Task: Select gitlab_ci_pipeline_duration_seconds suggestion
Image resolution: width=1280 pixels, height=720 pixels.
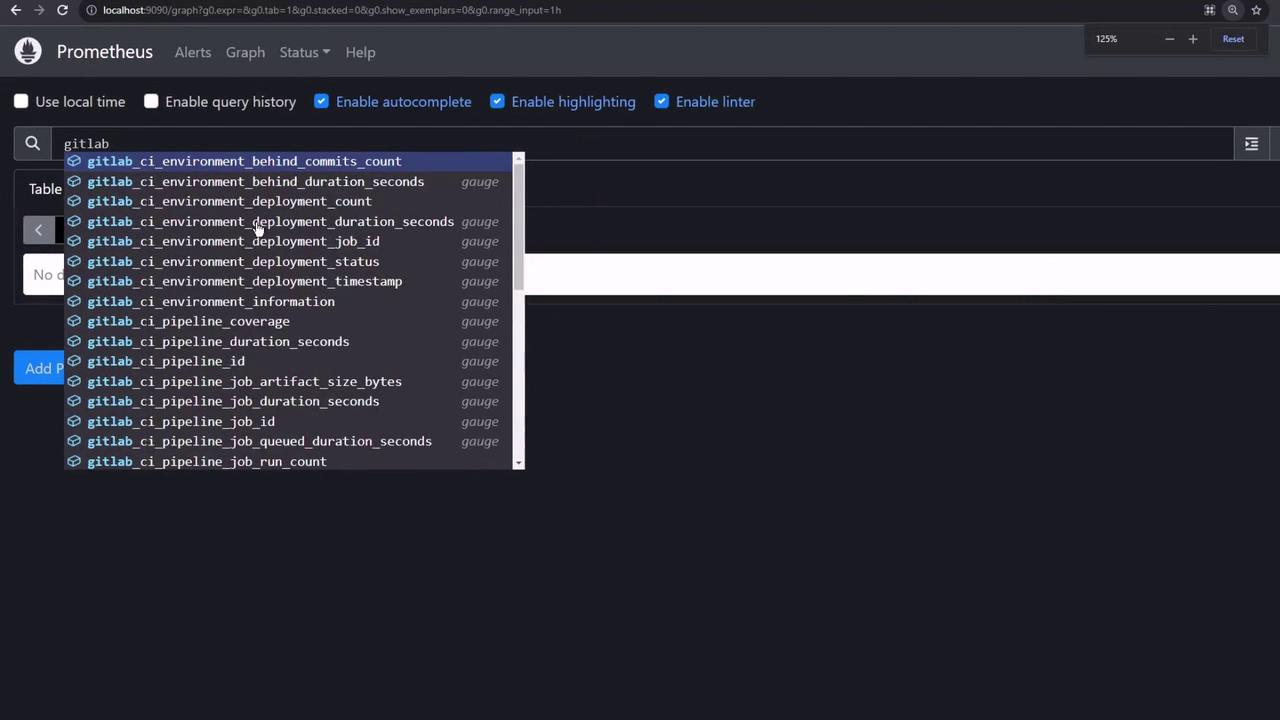Action: (289, 341)
